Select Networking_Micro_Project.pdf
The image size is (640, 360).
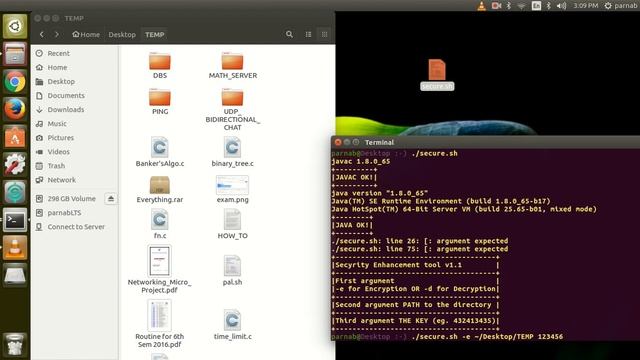160,269
